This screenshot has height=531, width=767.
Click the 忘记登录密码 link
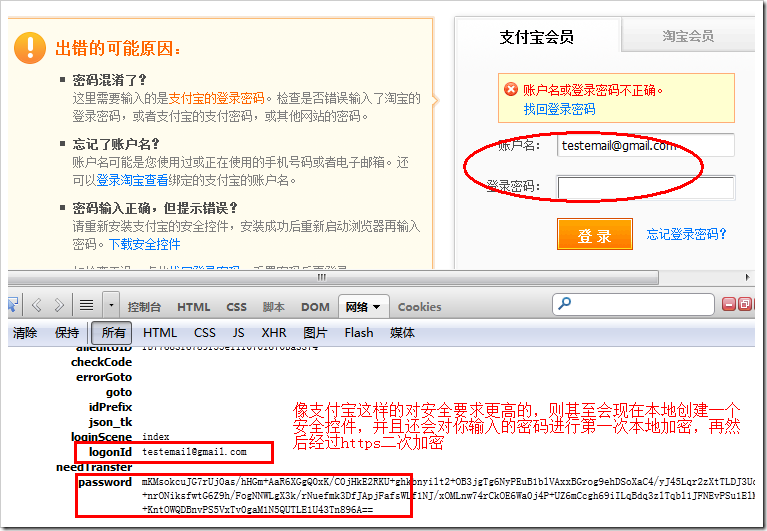pos(686,235)
